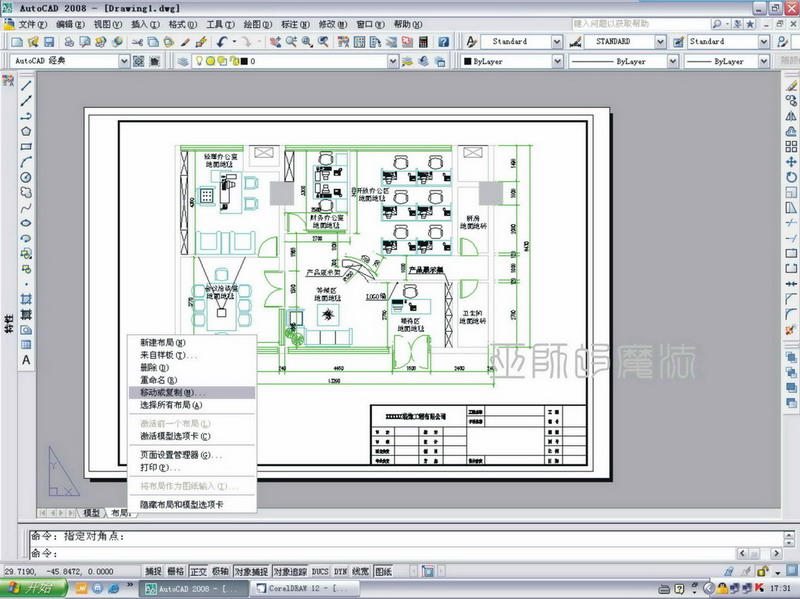800x599 pixels.
Task: Click the Rotate modify tool
Action: tap(791, 177)
